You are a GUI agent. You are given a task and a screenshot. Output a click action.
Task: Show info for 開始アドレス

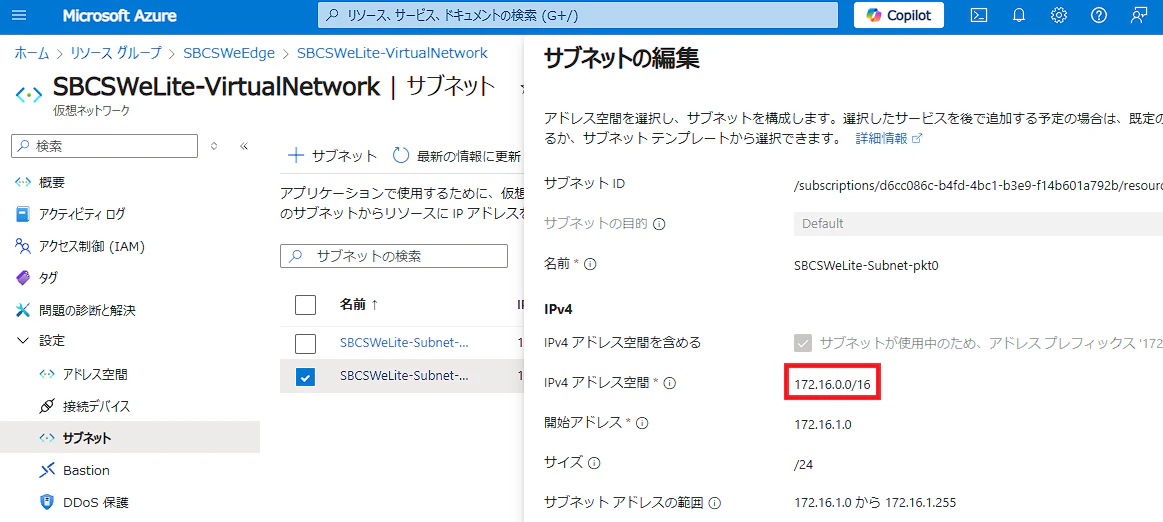point(643,423)
